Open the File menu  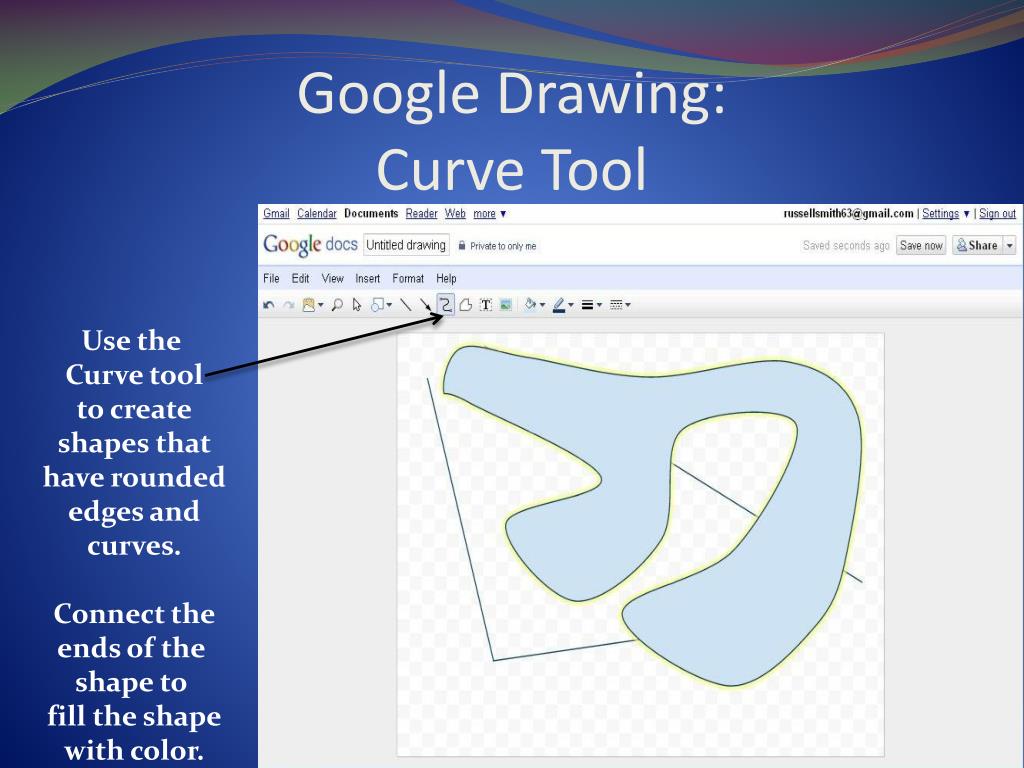(271, 279)
